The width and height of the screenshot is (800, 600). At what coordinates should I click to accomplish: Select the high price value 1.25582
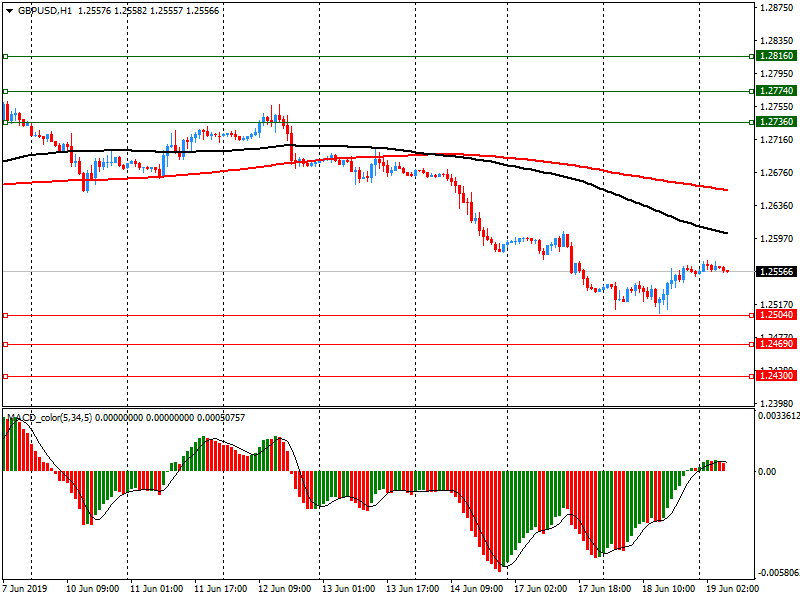coord(130,11)
